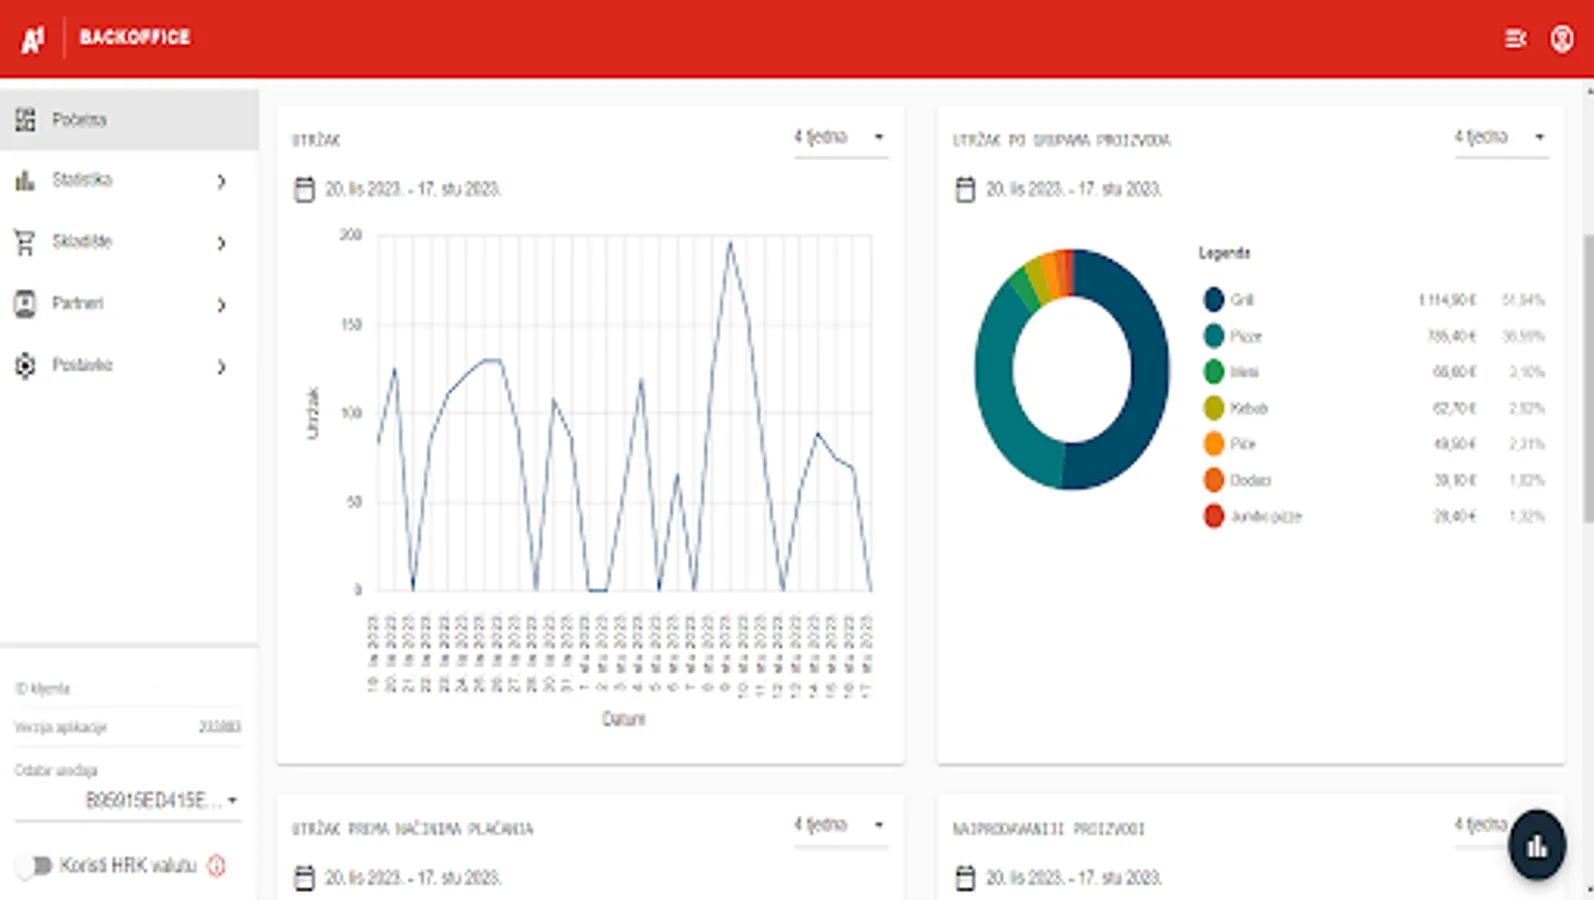Click the Početna dashboard icon
The image size is (1594, 900).
pos(25,120)
